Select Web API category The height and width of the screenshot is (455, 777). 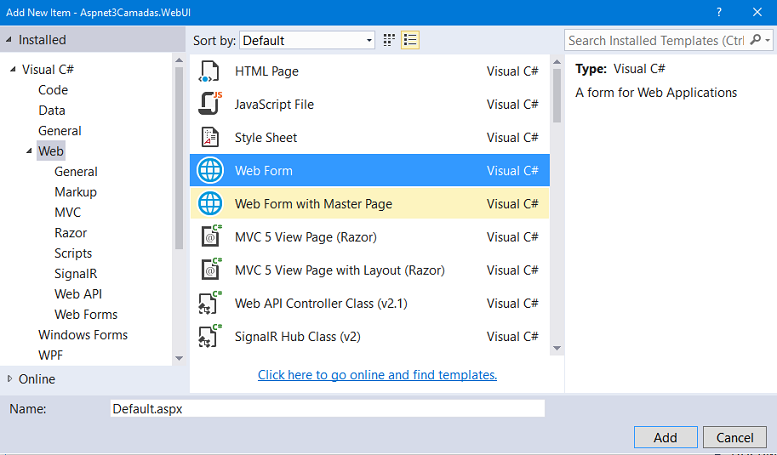(x=78, y=294)
